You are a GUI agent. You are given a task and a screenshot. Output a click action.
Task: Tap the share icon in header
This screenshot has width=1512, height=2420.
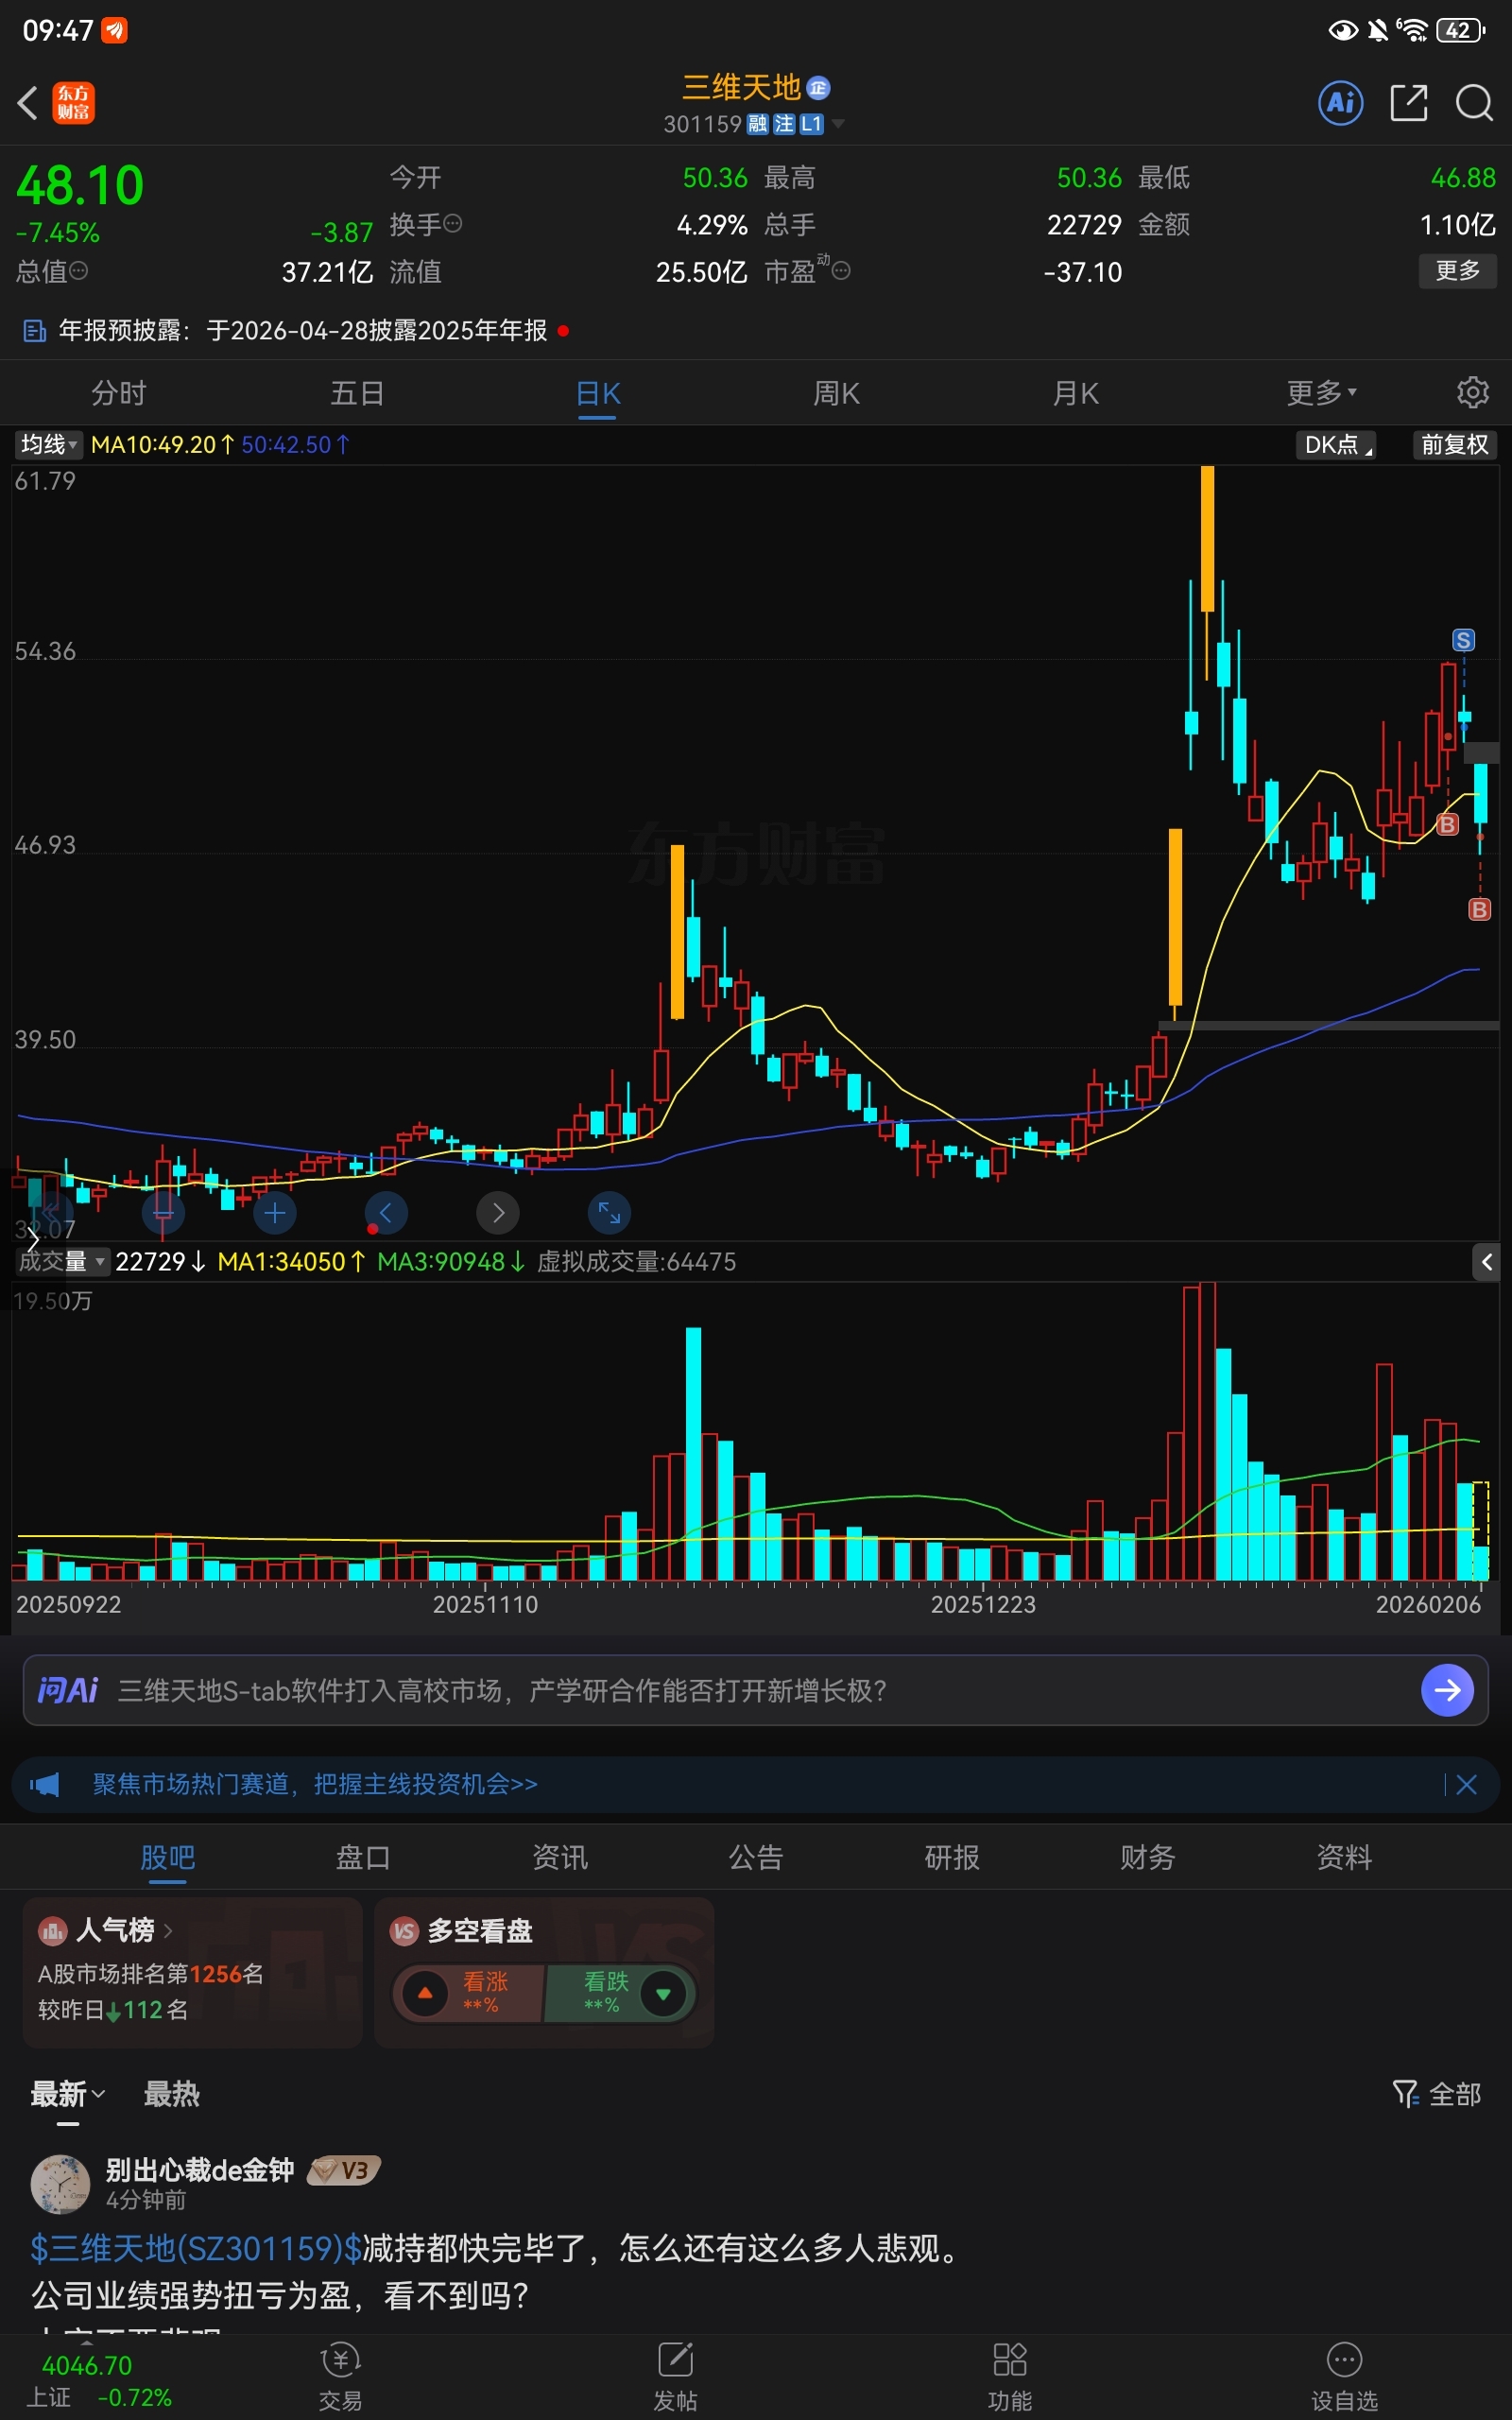[x=1408, y=102]
